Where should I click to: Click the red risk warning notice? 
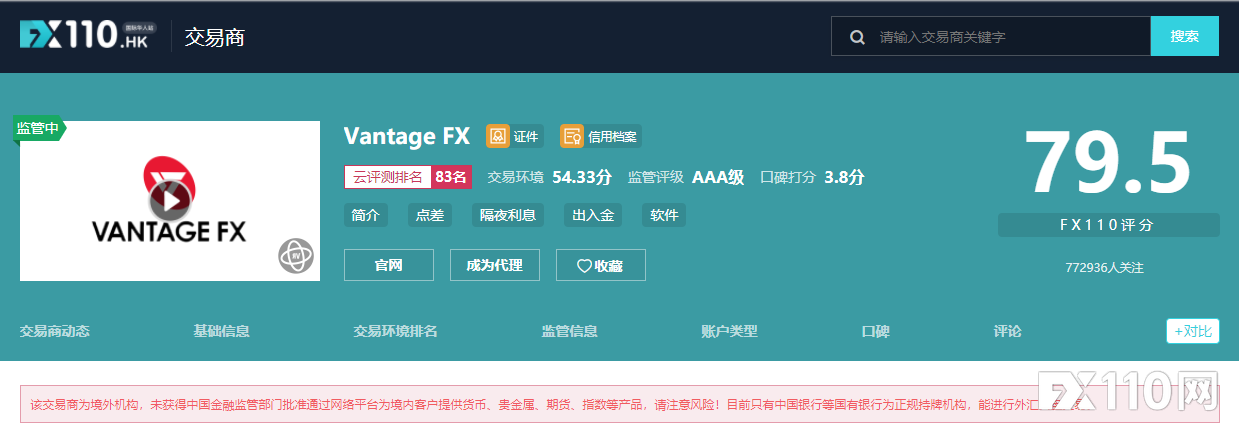[x=619, y=405]
